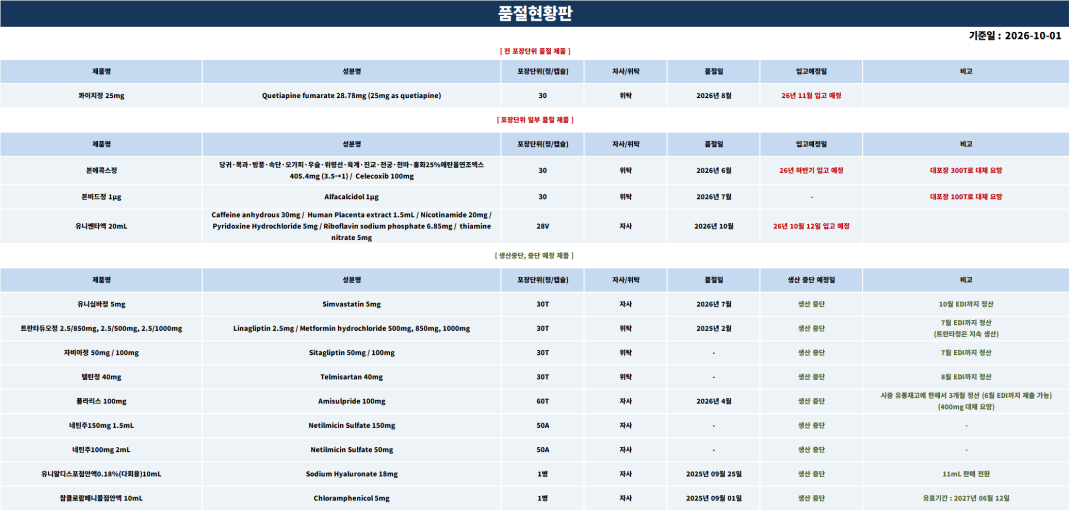Select the product name cell in the Alfacalcidol row

click(x=101, y=197)
